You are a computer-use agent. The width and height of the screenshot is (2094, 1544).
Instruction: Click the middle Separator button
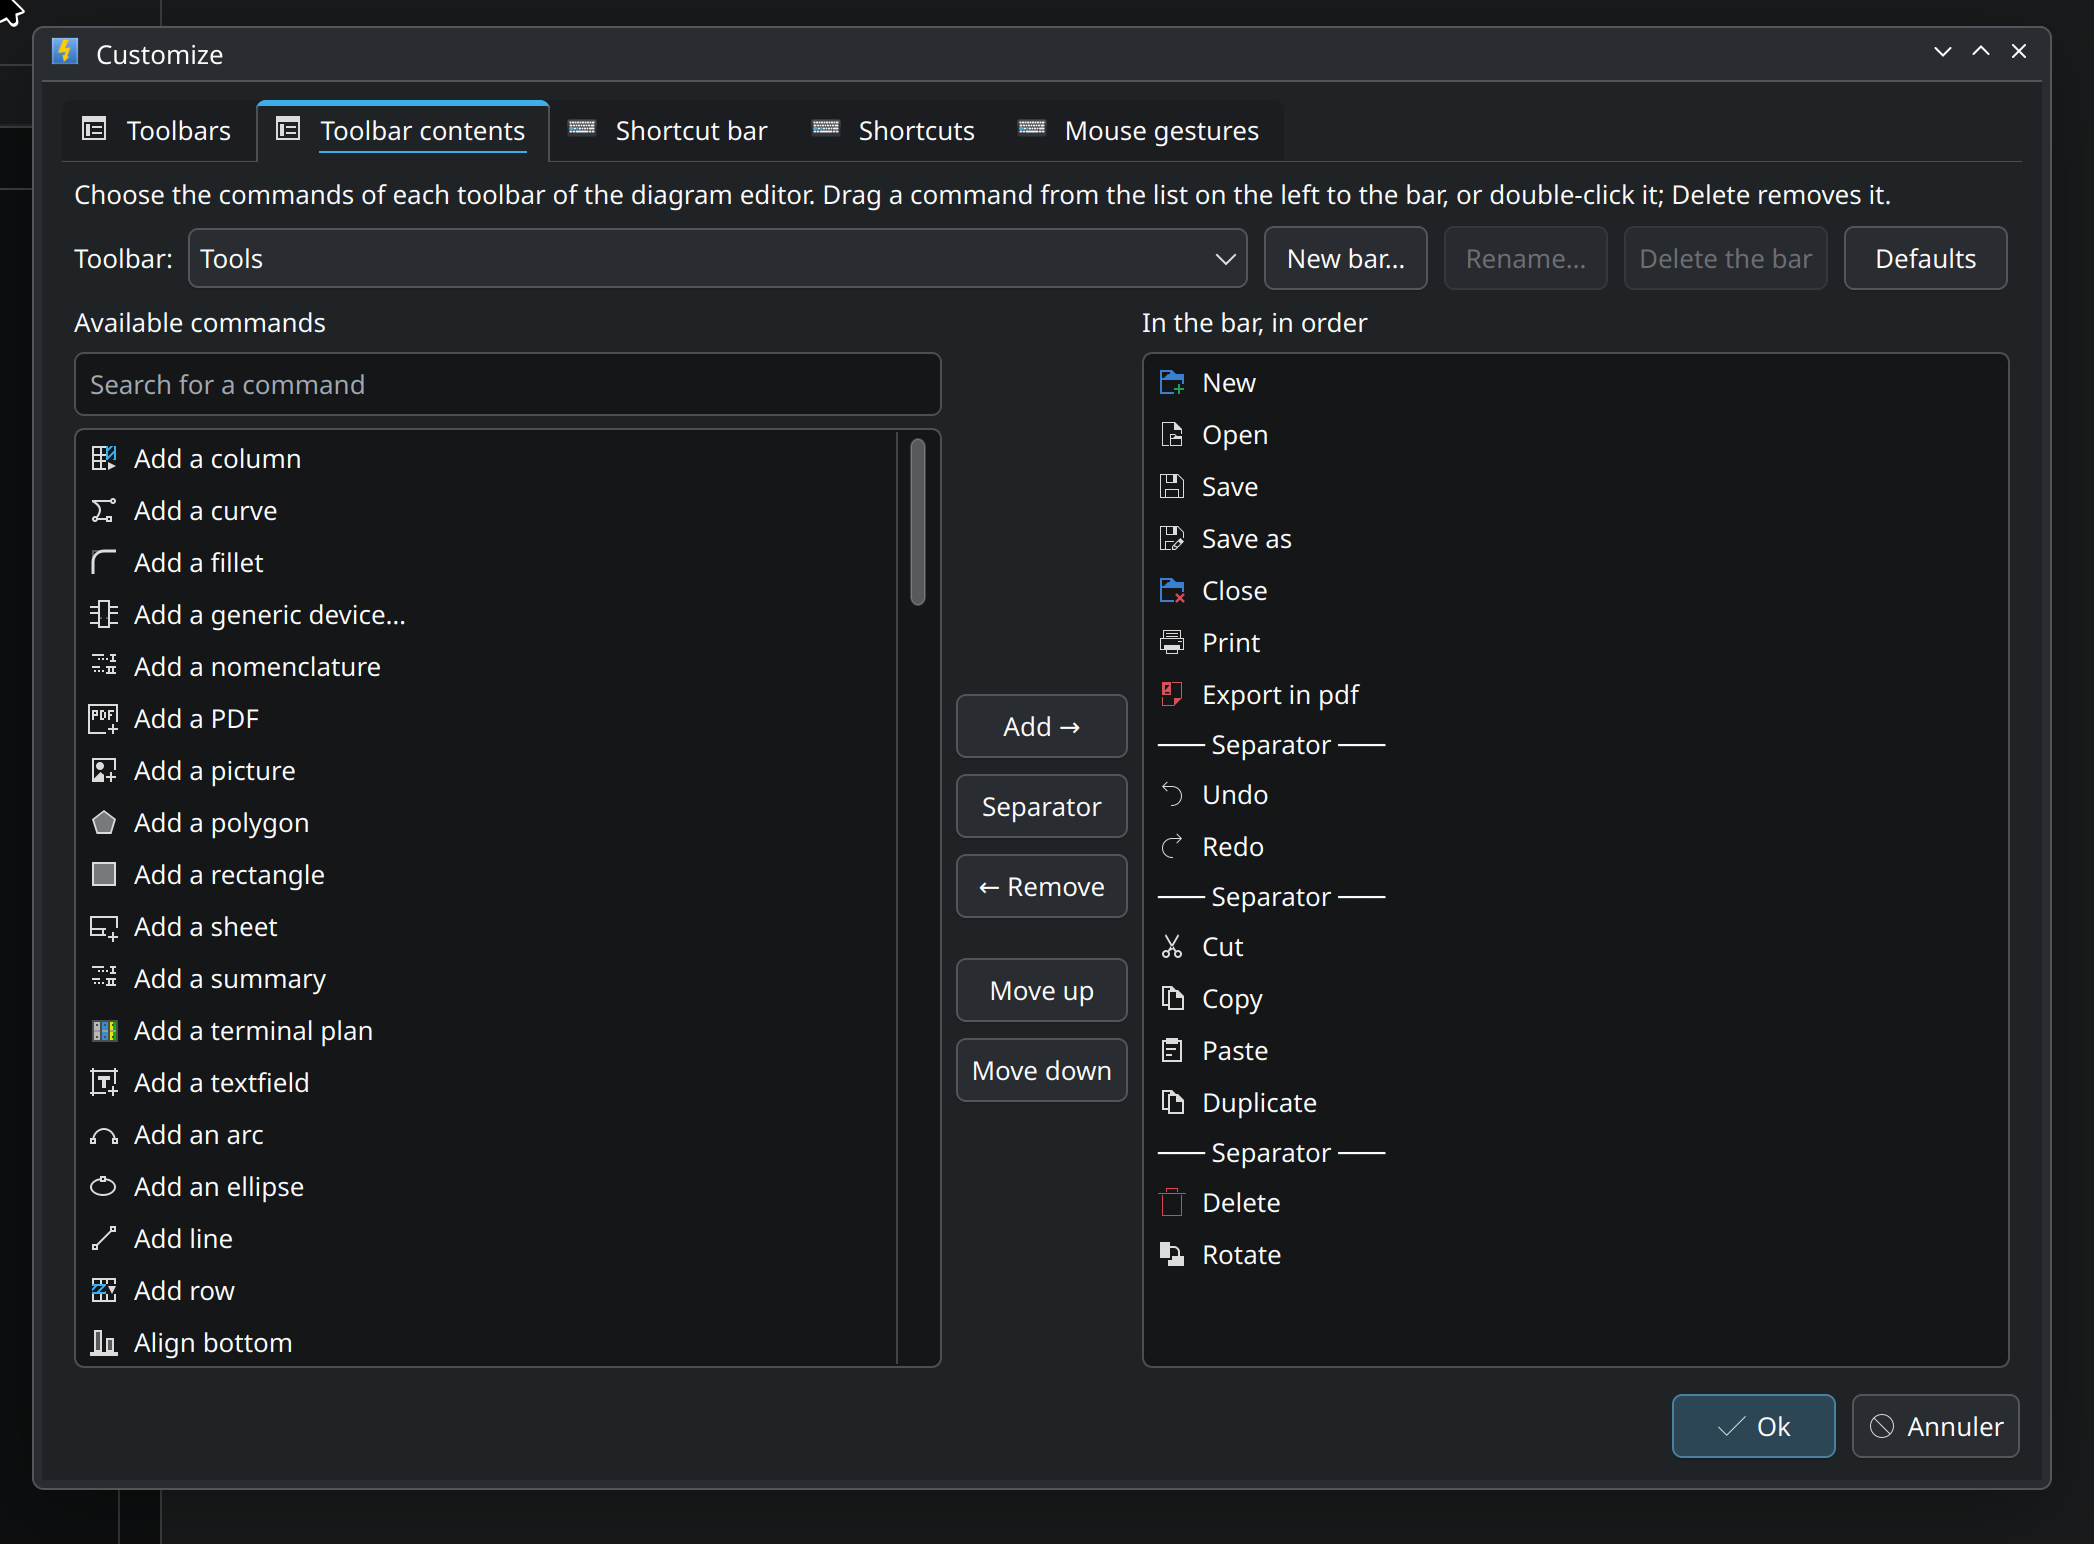pyautogui.click(x=1041, y=806)
